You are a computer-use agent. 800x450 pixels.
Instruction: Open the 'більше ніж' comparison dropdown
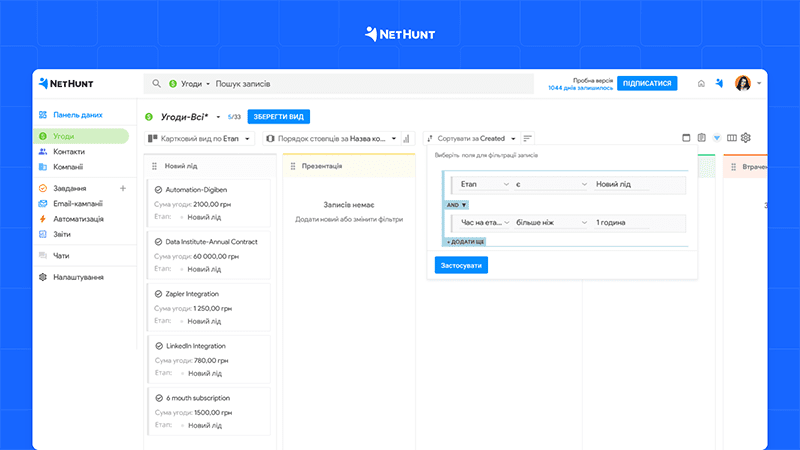click(549, 222)
